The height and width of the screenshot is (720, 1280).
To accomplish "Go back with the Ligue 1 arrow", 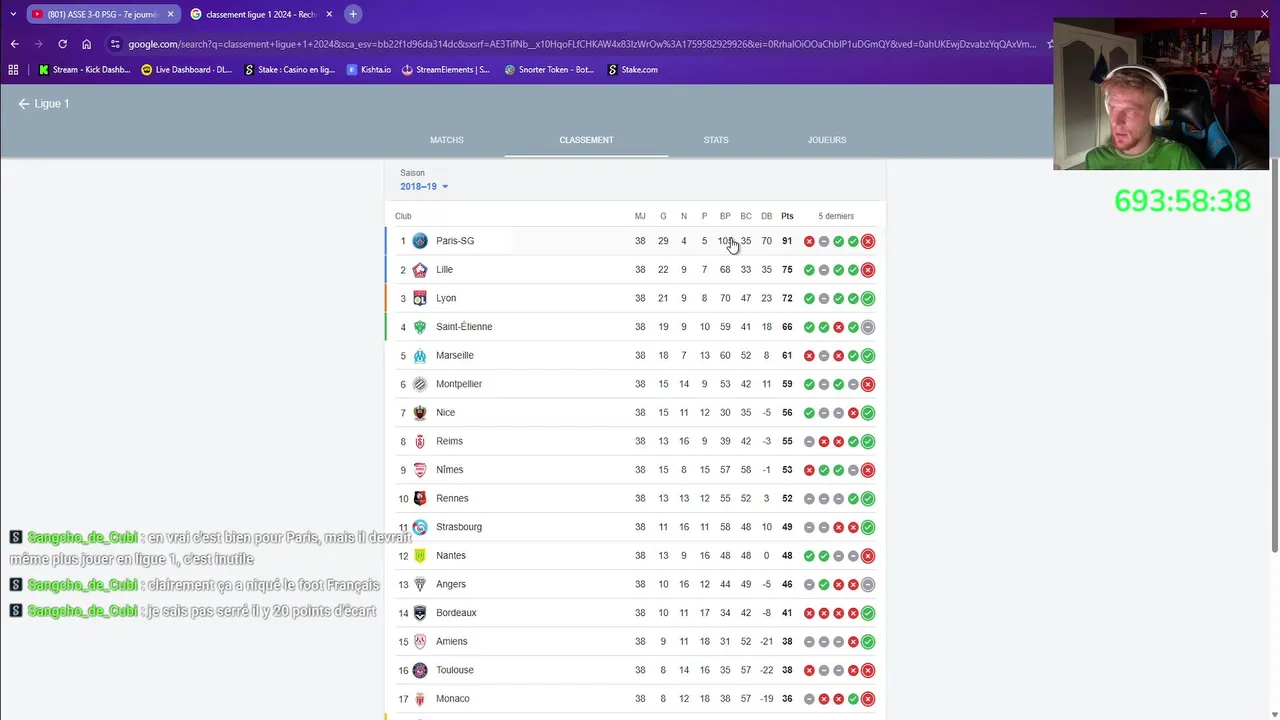I will 24,104.
